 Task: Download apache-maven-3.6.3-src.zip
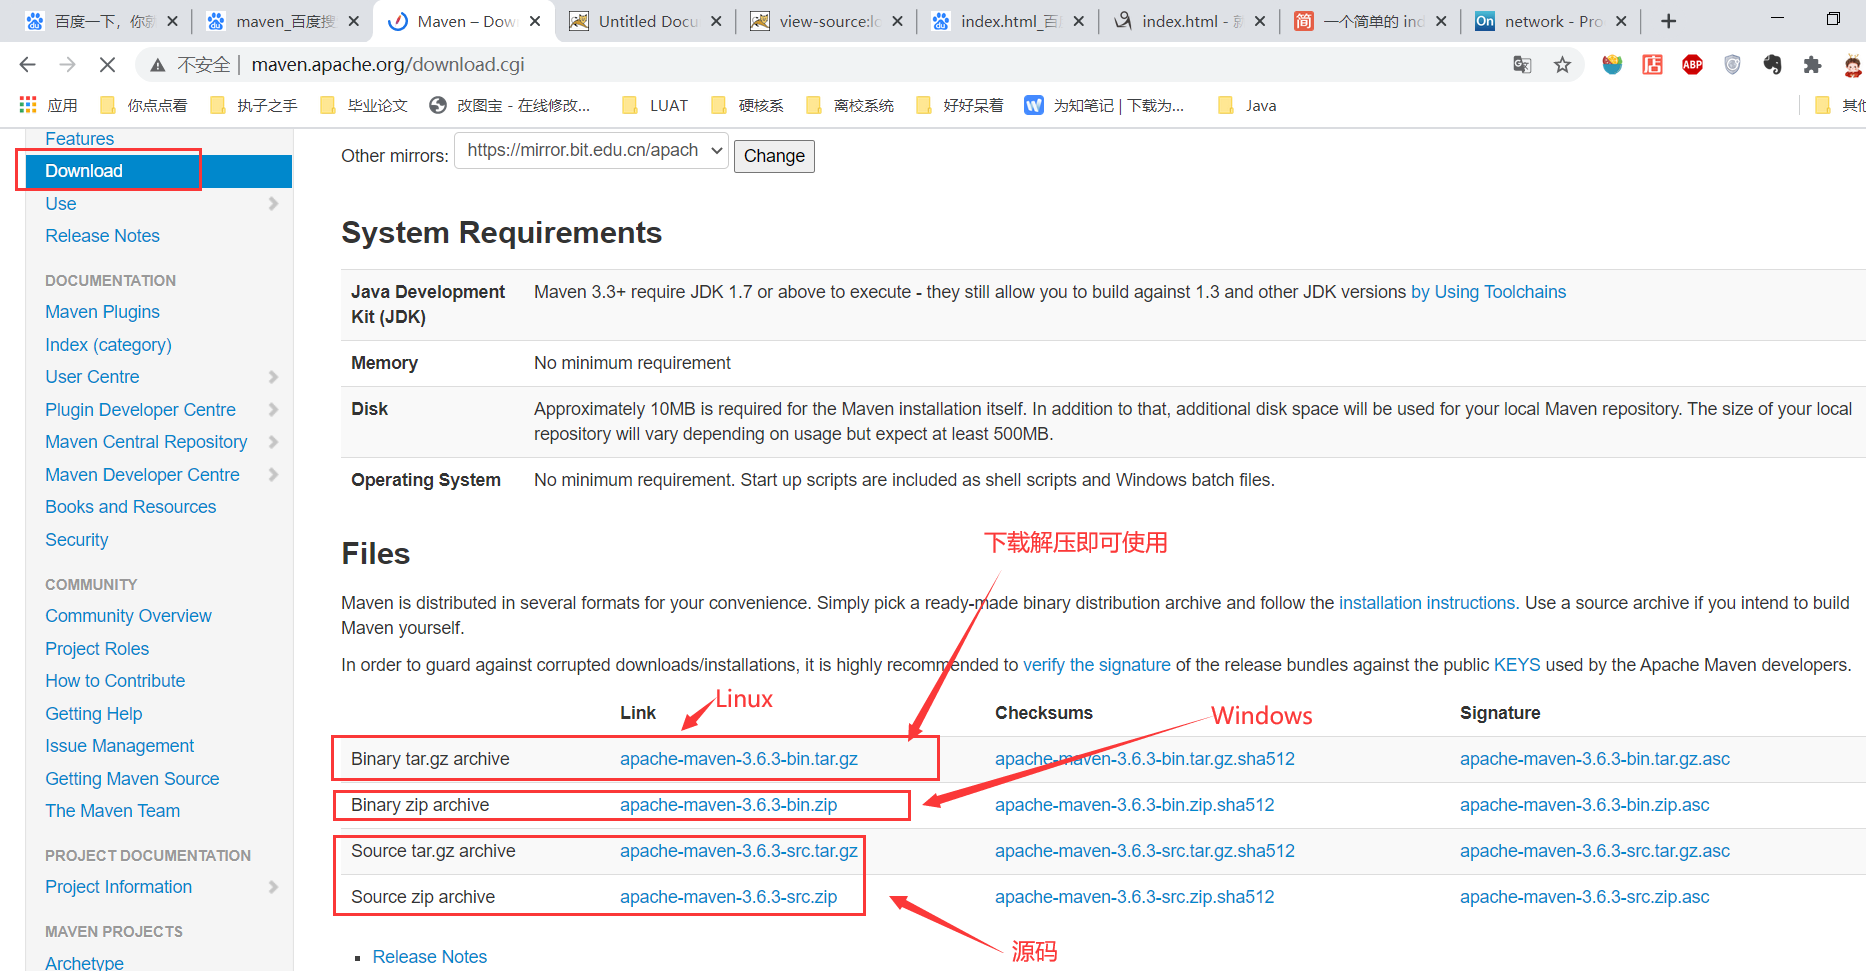coord(728,897)
